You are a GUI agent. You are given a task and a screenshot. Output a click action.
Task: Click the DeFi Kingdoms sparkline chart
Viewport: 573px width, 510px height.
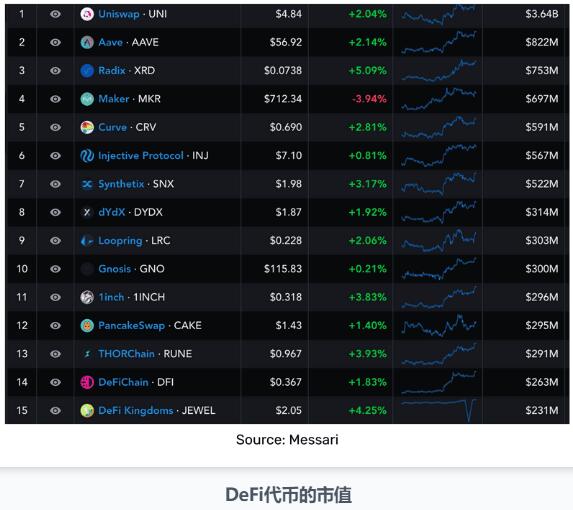pos(439,411)
